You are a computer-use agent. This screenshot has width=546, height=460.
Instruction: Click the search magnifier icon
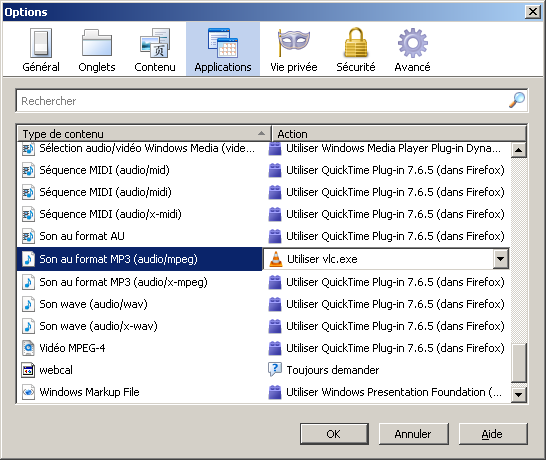click(517, 100)
